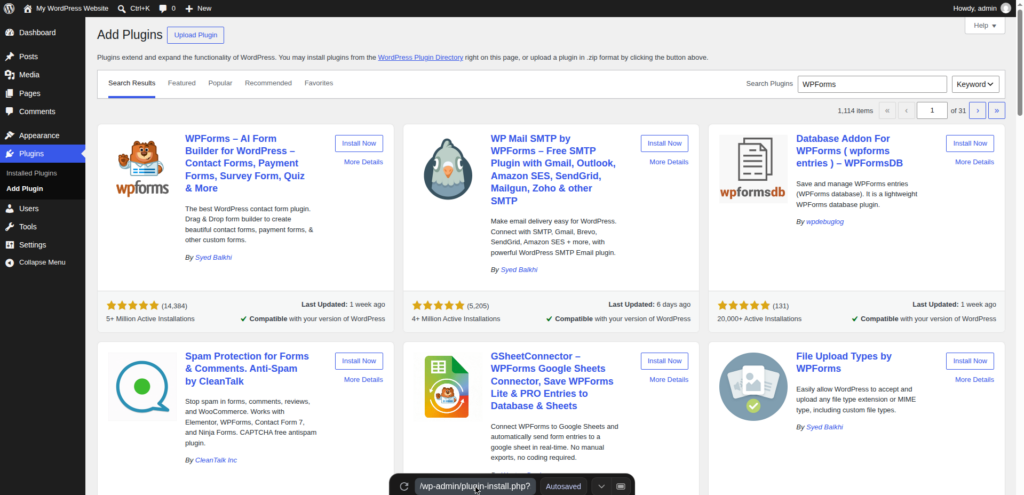Screen dimensions: 1024x495
Task: Open Installed Plugins submenu item
Action: (31, 173)
